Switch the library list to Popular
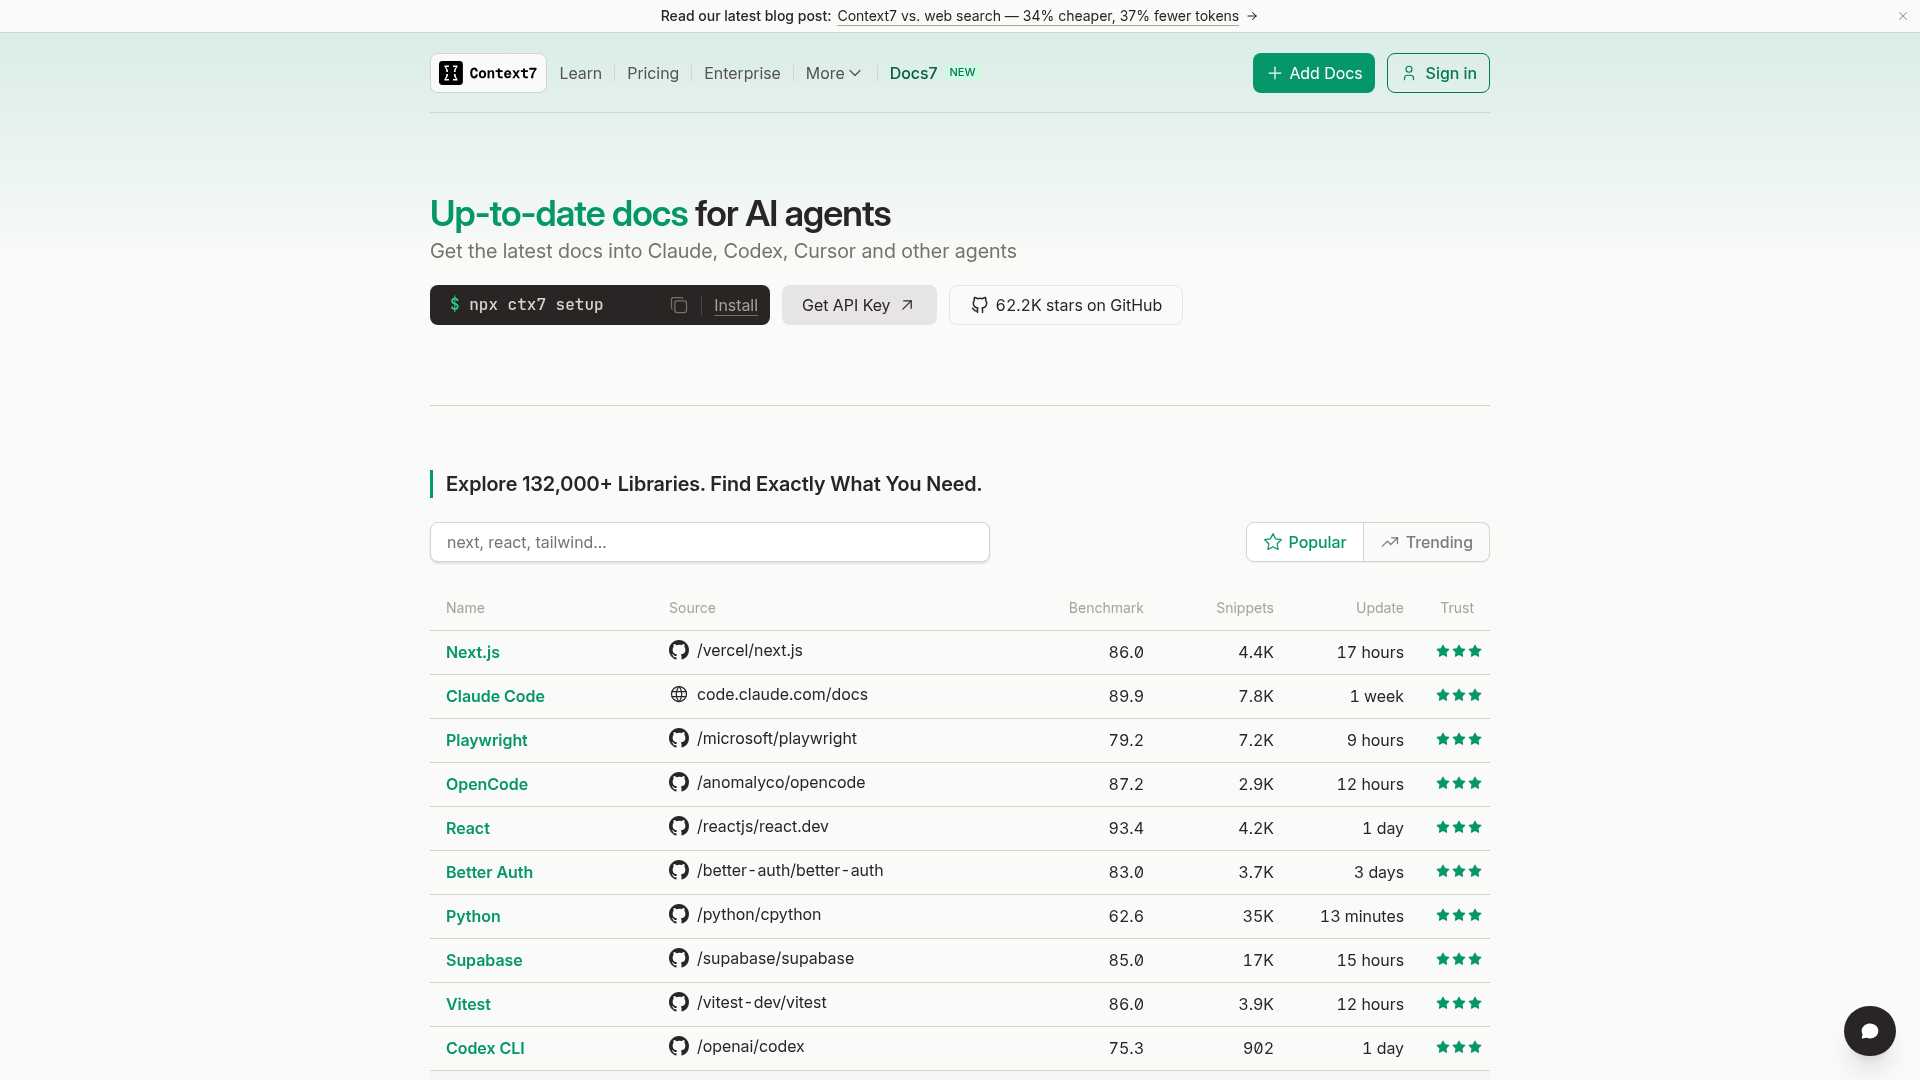Image resolution: width=1920 pixels, height=1080 pixels. [1305, 542]
